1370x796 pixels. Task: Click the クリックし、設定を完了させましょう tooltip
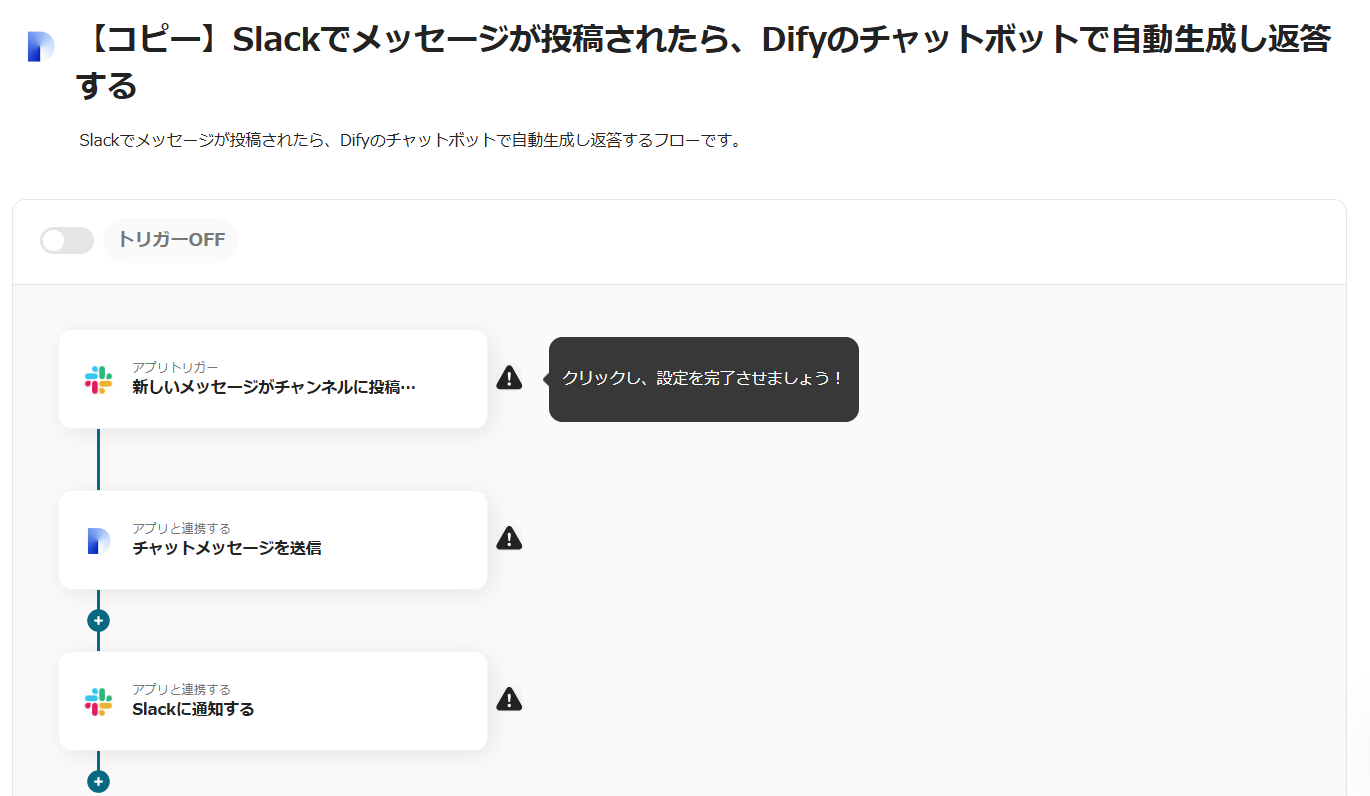[704, 379]
